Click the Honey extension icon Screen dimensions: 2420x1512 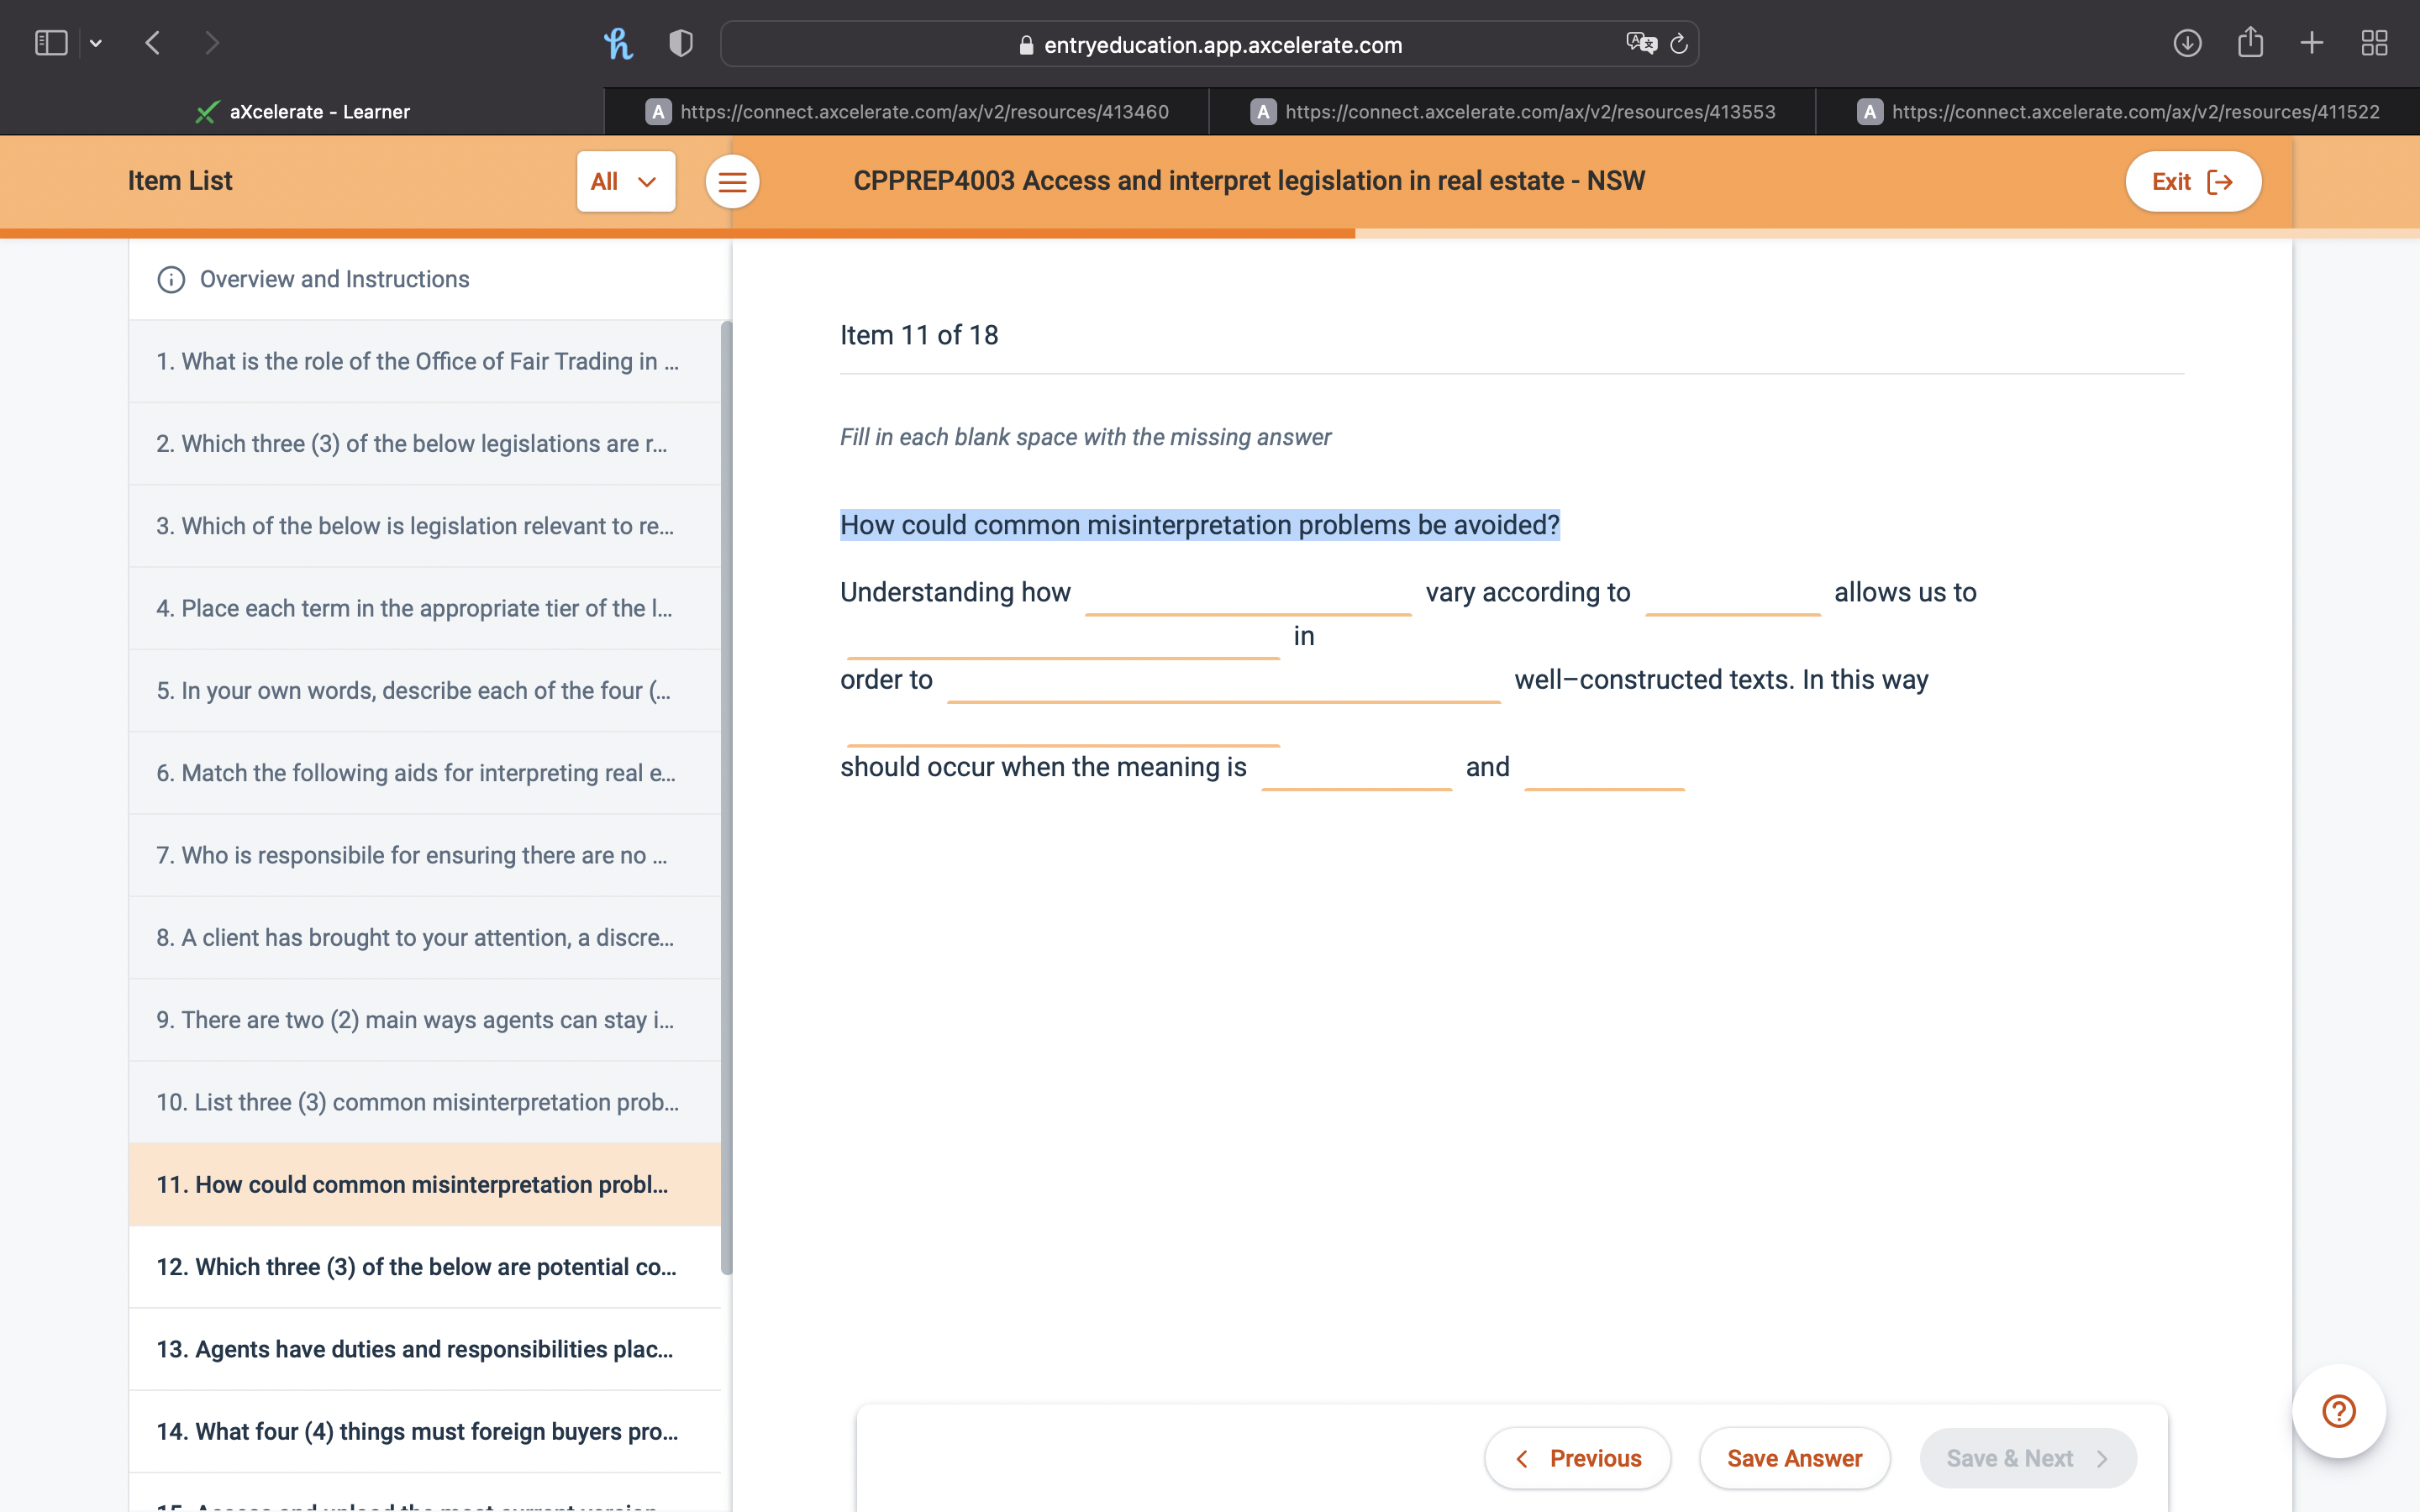(x=618, y=43)
